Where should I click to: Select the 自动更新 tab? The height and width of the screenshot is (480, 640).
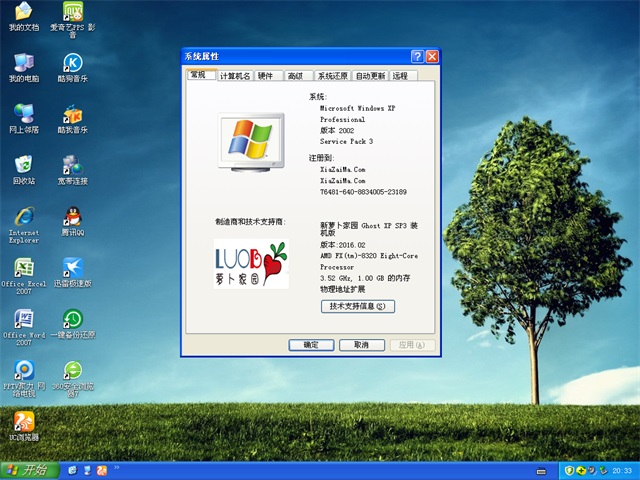point(370,76)
